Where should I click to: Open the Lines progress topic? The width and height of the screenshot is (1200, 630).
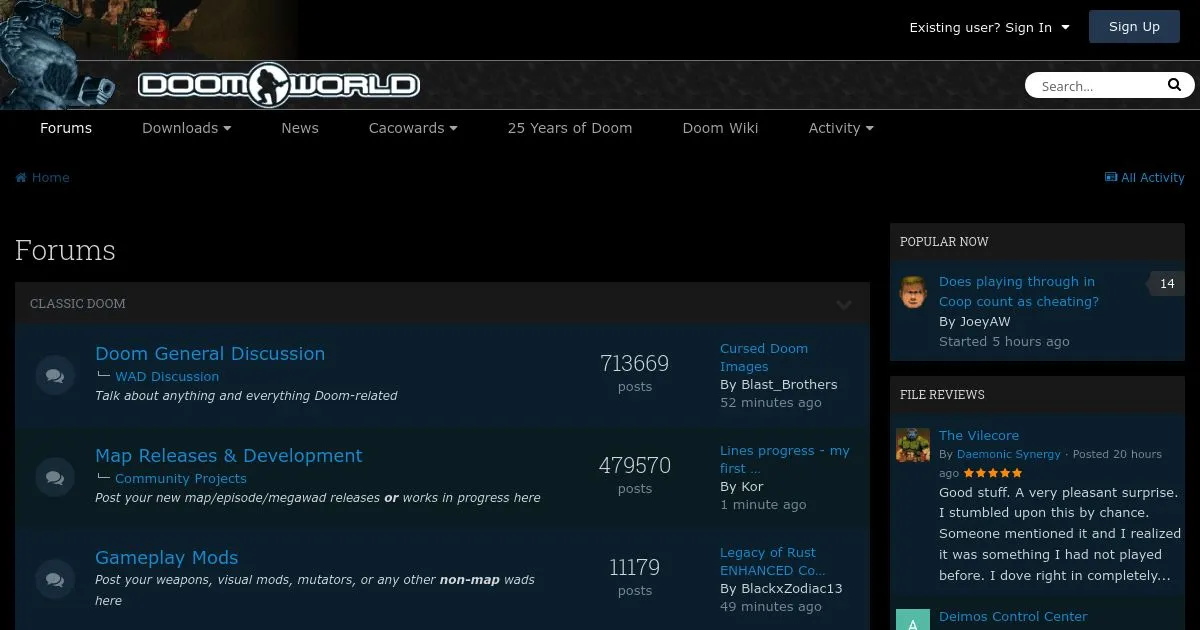pyautogui.click(x=785, y=460)
